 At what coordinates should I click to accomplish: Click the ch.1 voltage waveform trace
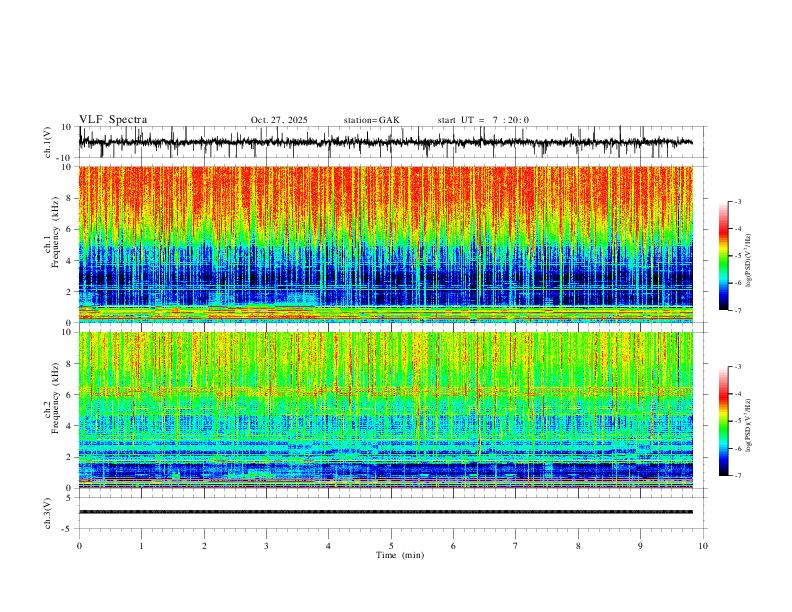pos(386,142)
